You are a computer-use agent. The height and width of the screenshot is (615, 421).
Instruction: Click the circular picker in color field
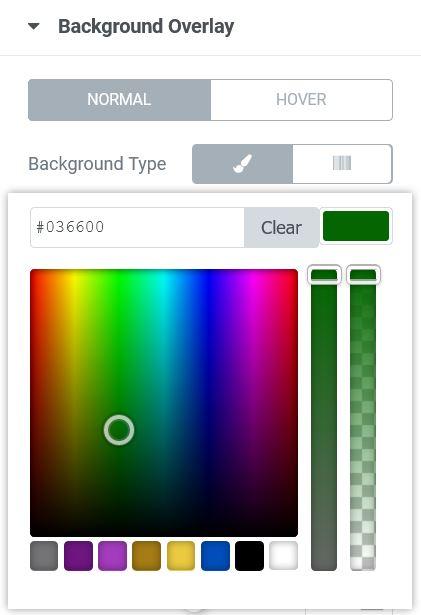click(119, 430)
